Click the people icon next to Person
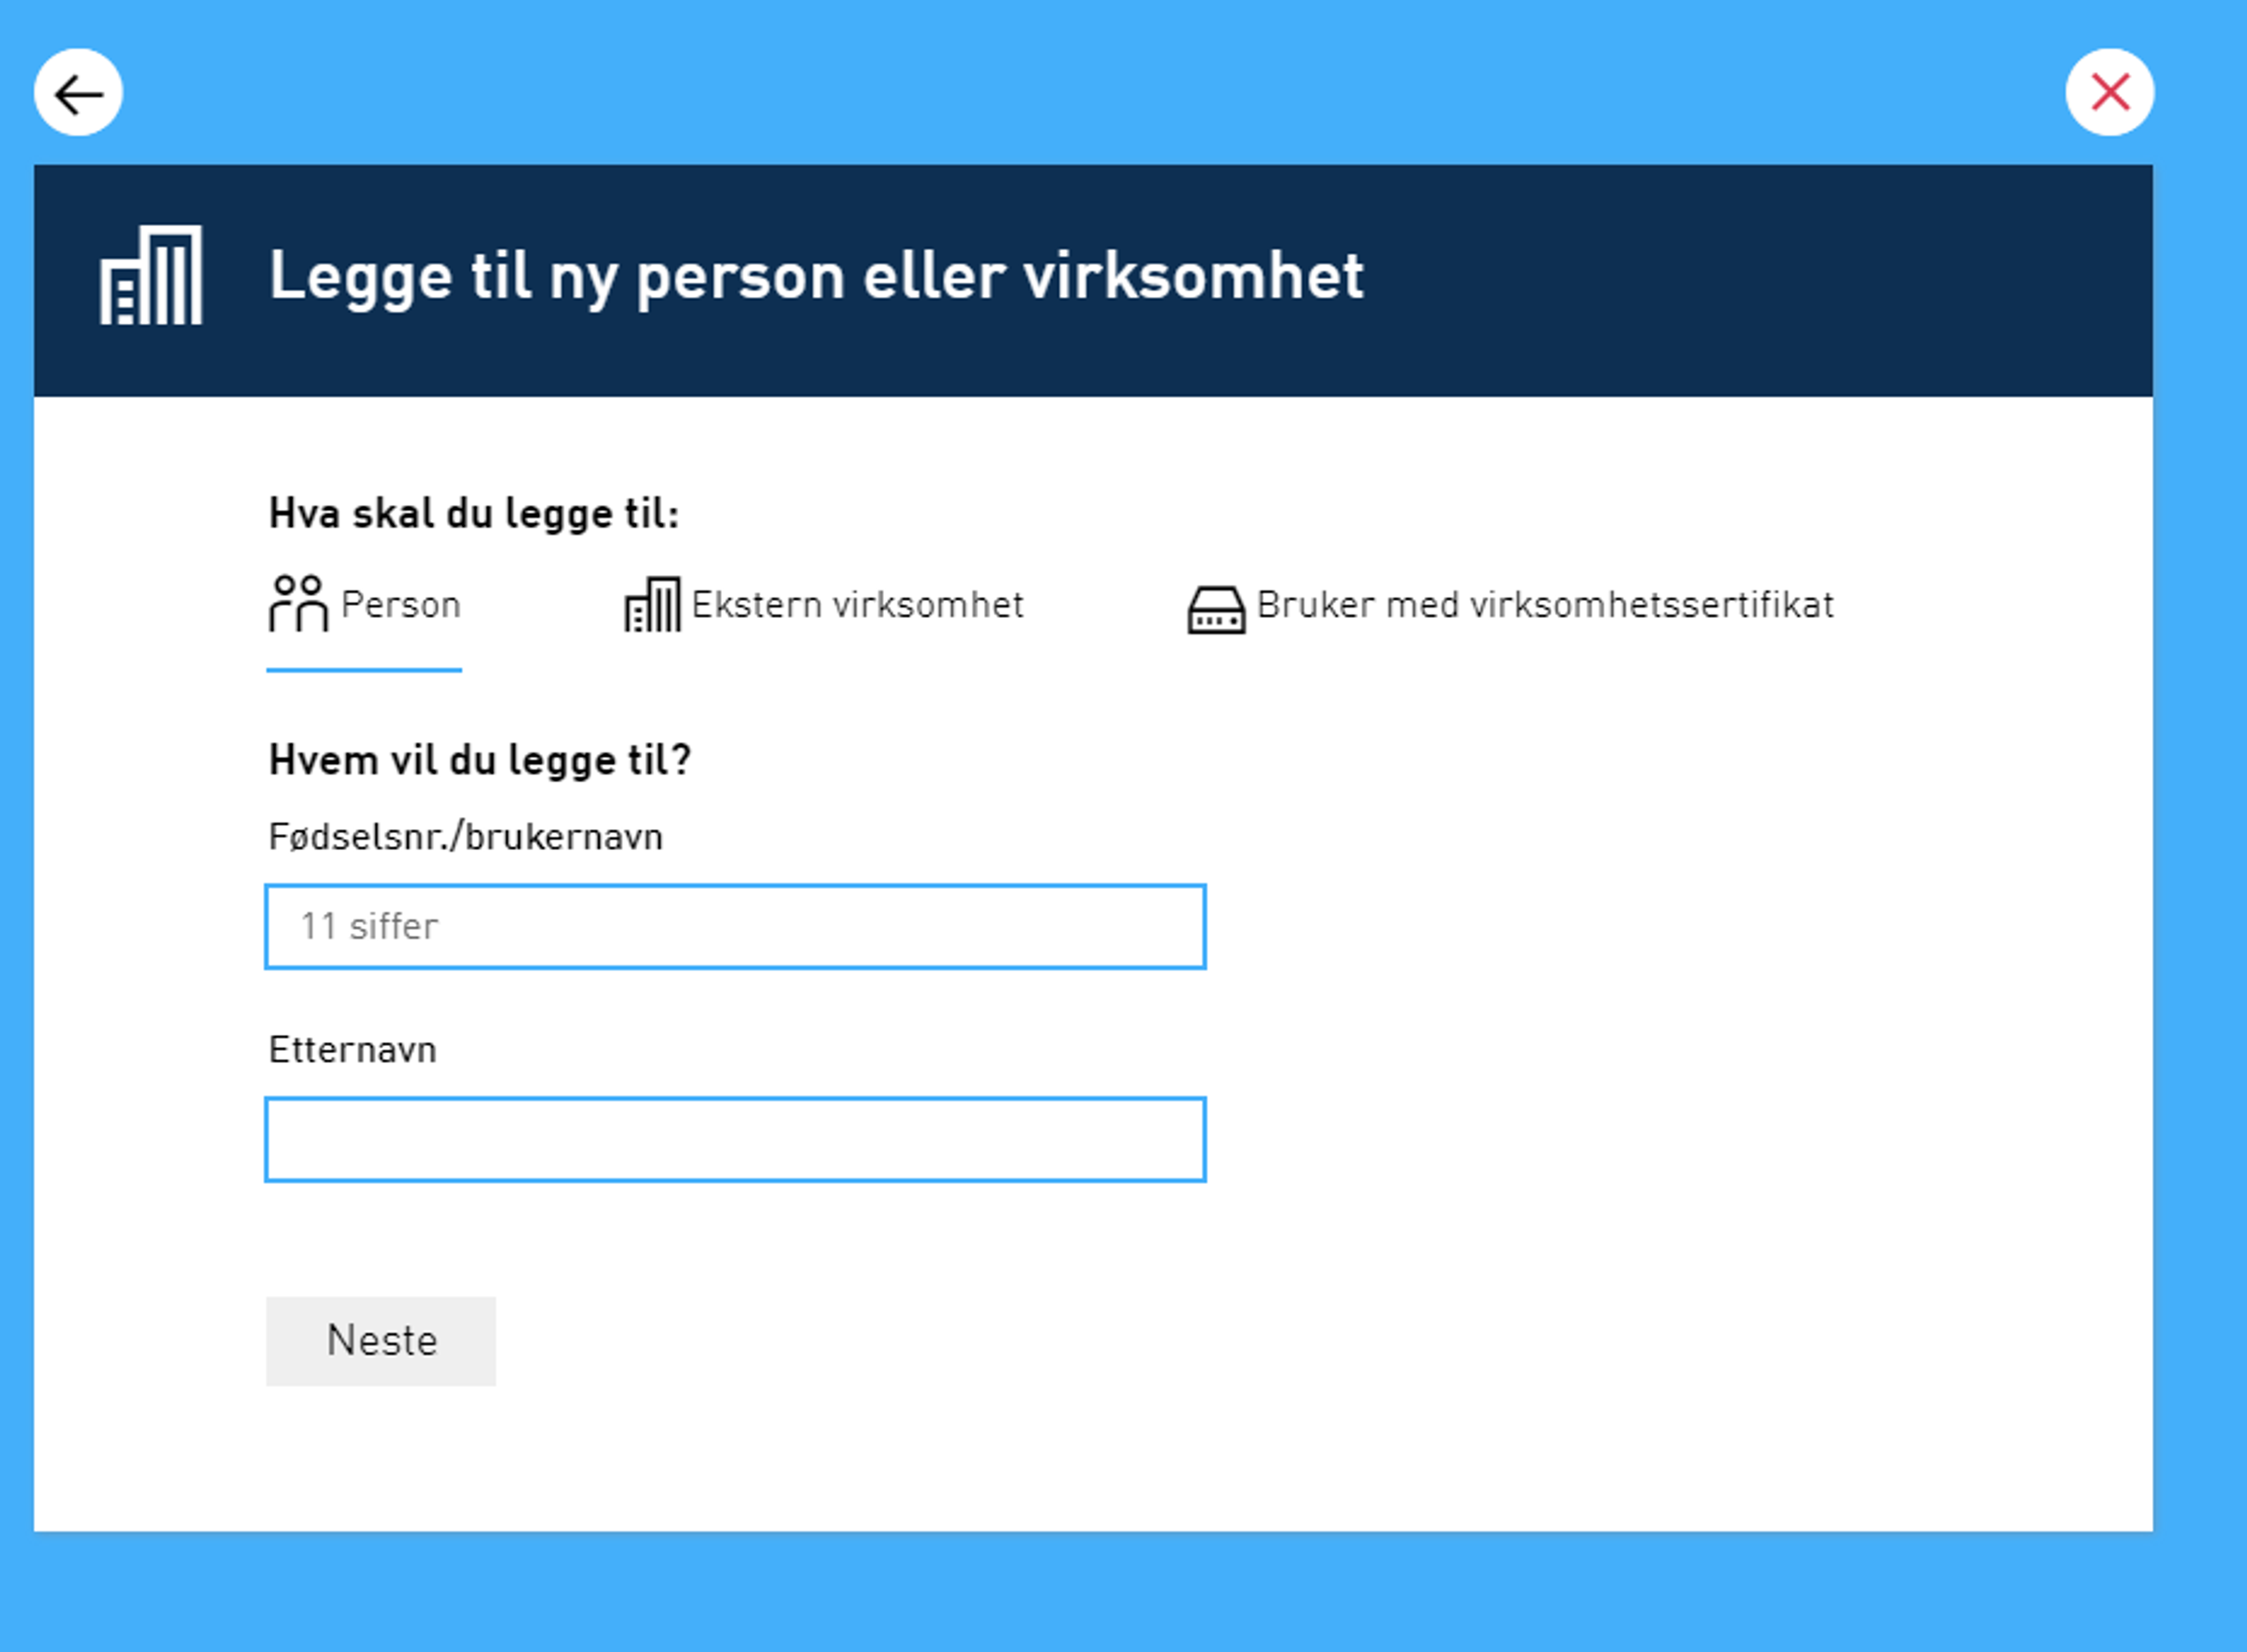The image size is (2247, 1652). (x=298, y=603)
